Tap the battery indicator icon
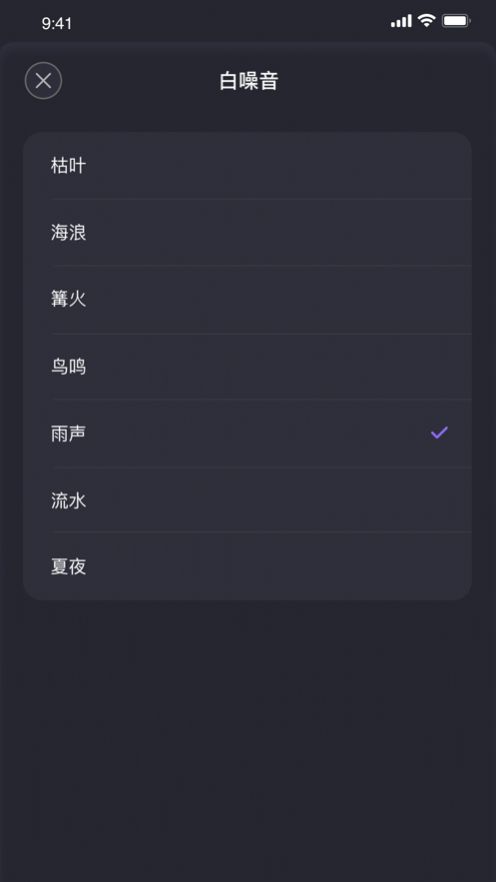496x882 pixels. 456,21
